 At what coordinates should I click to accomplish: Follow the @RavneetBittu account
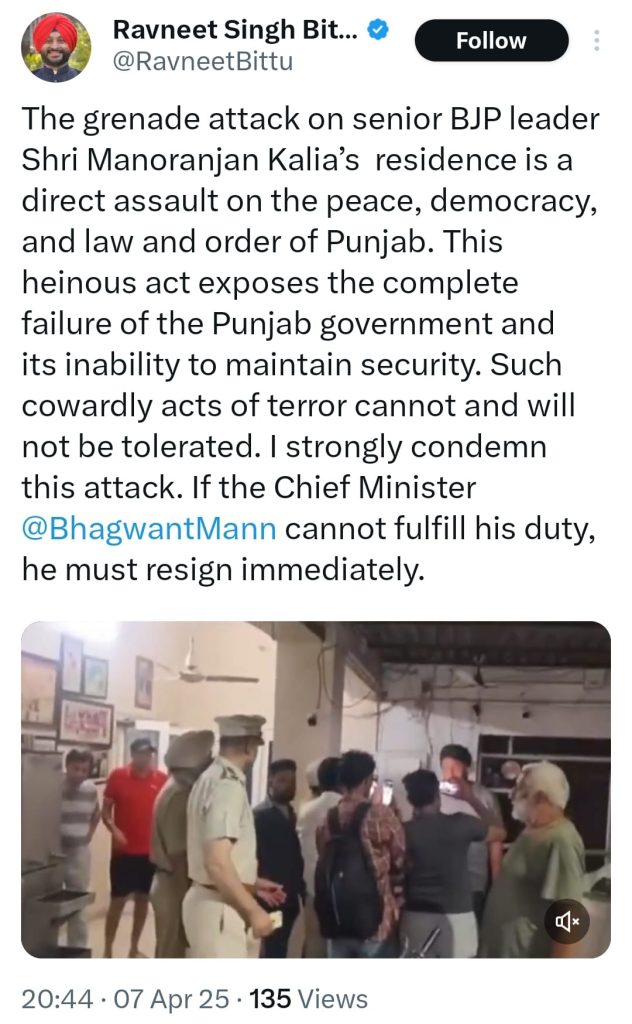491,40
